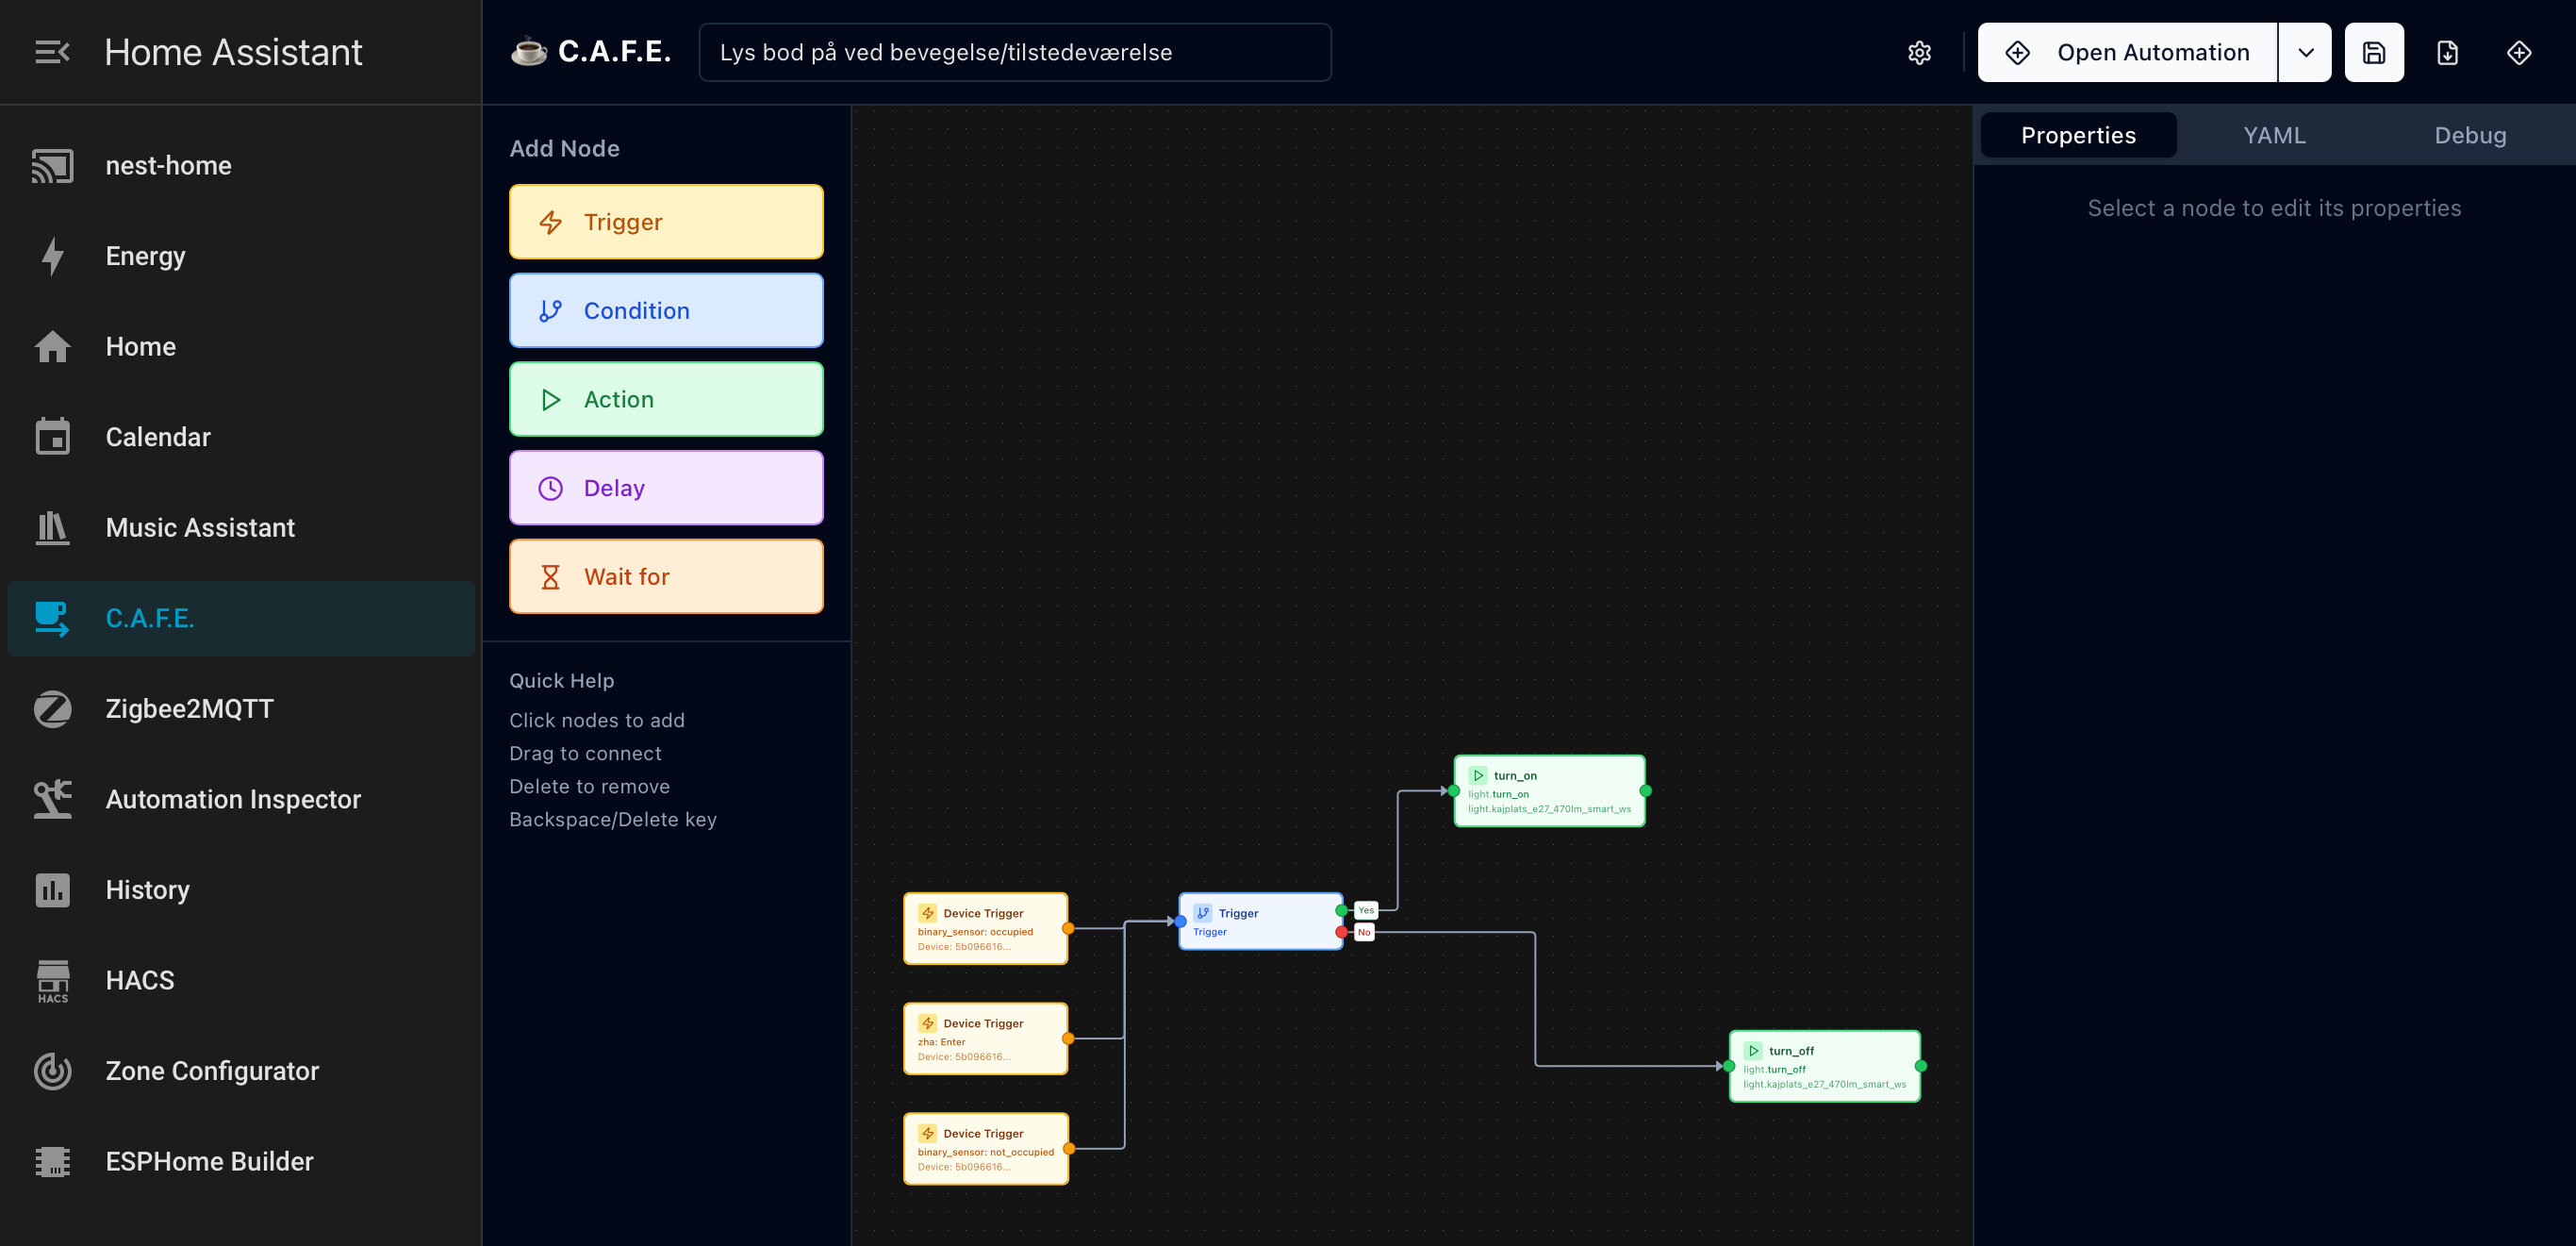The width and height of the screenshot is (2576, 1246).
Task: Click the save floppy disk icon
Action: tap(2374, 53)
